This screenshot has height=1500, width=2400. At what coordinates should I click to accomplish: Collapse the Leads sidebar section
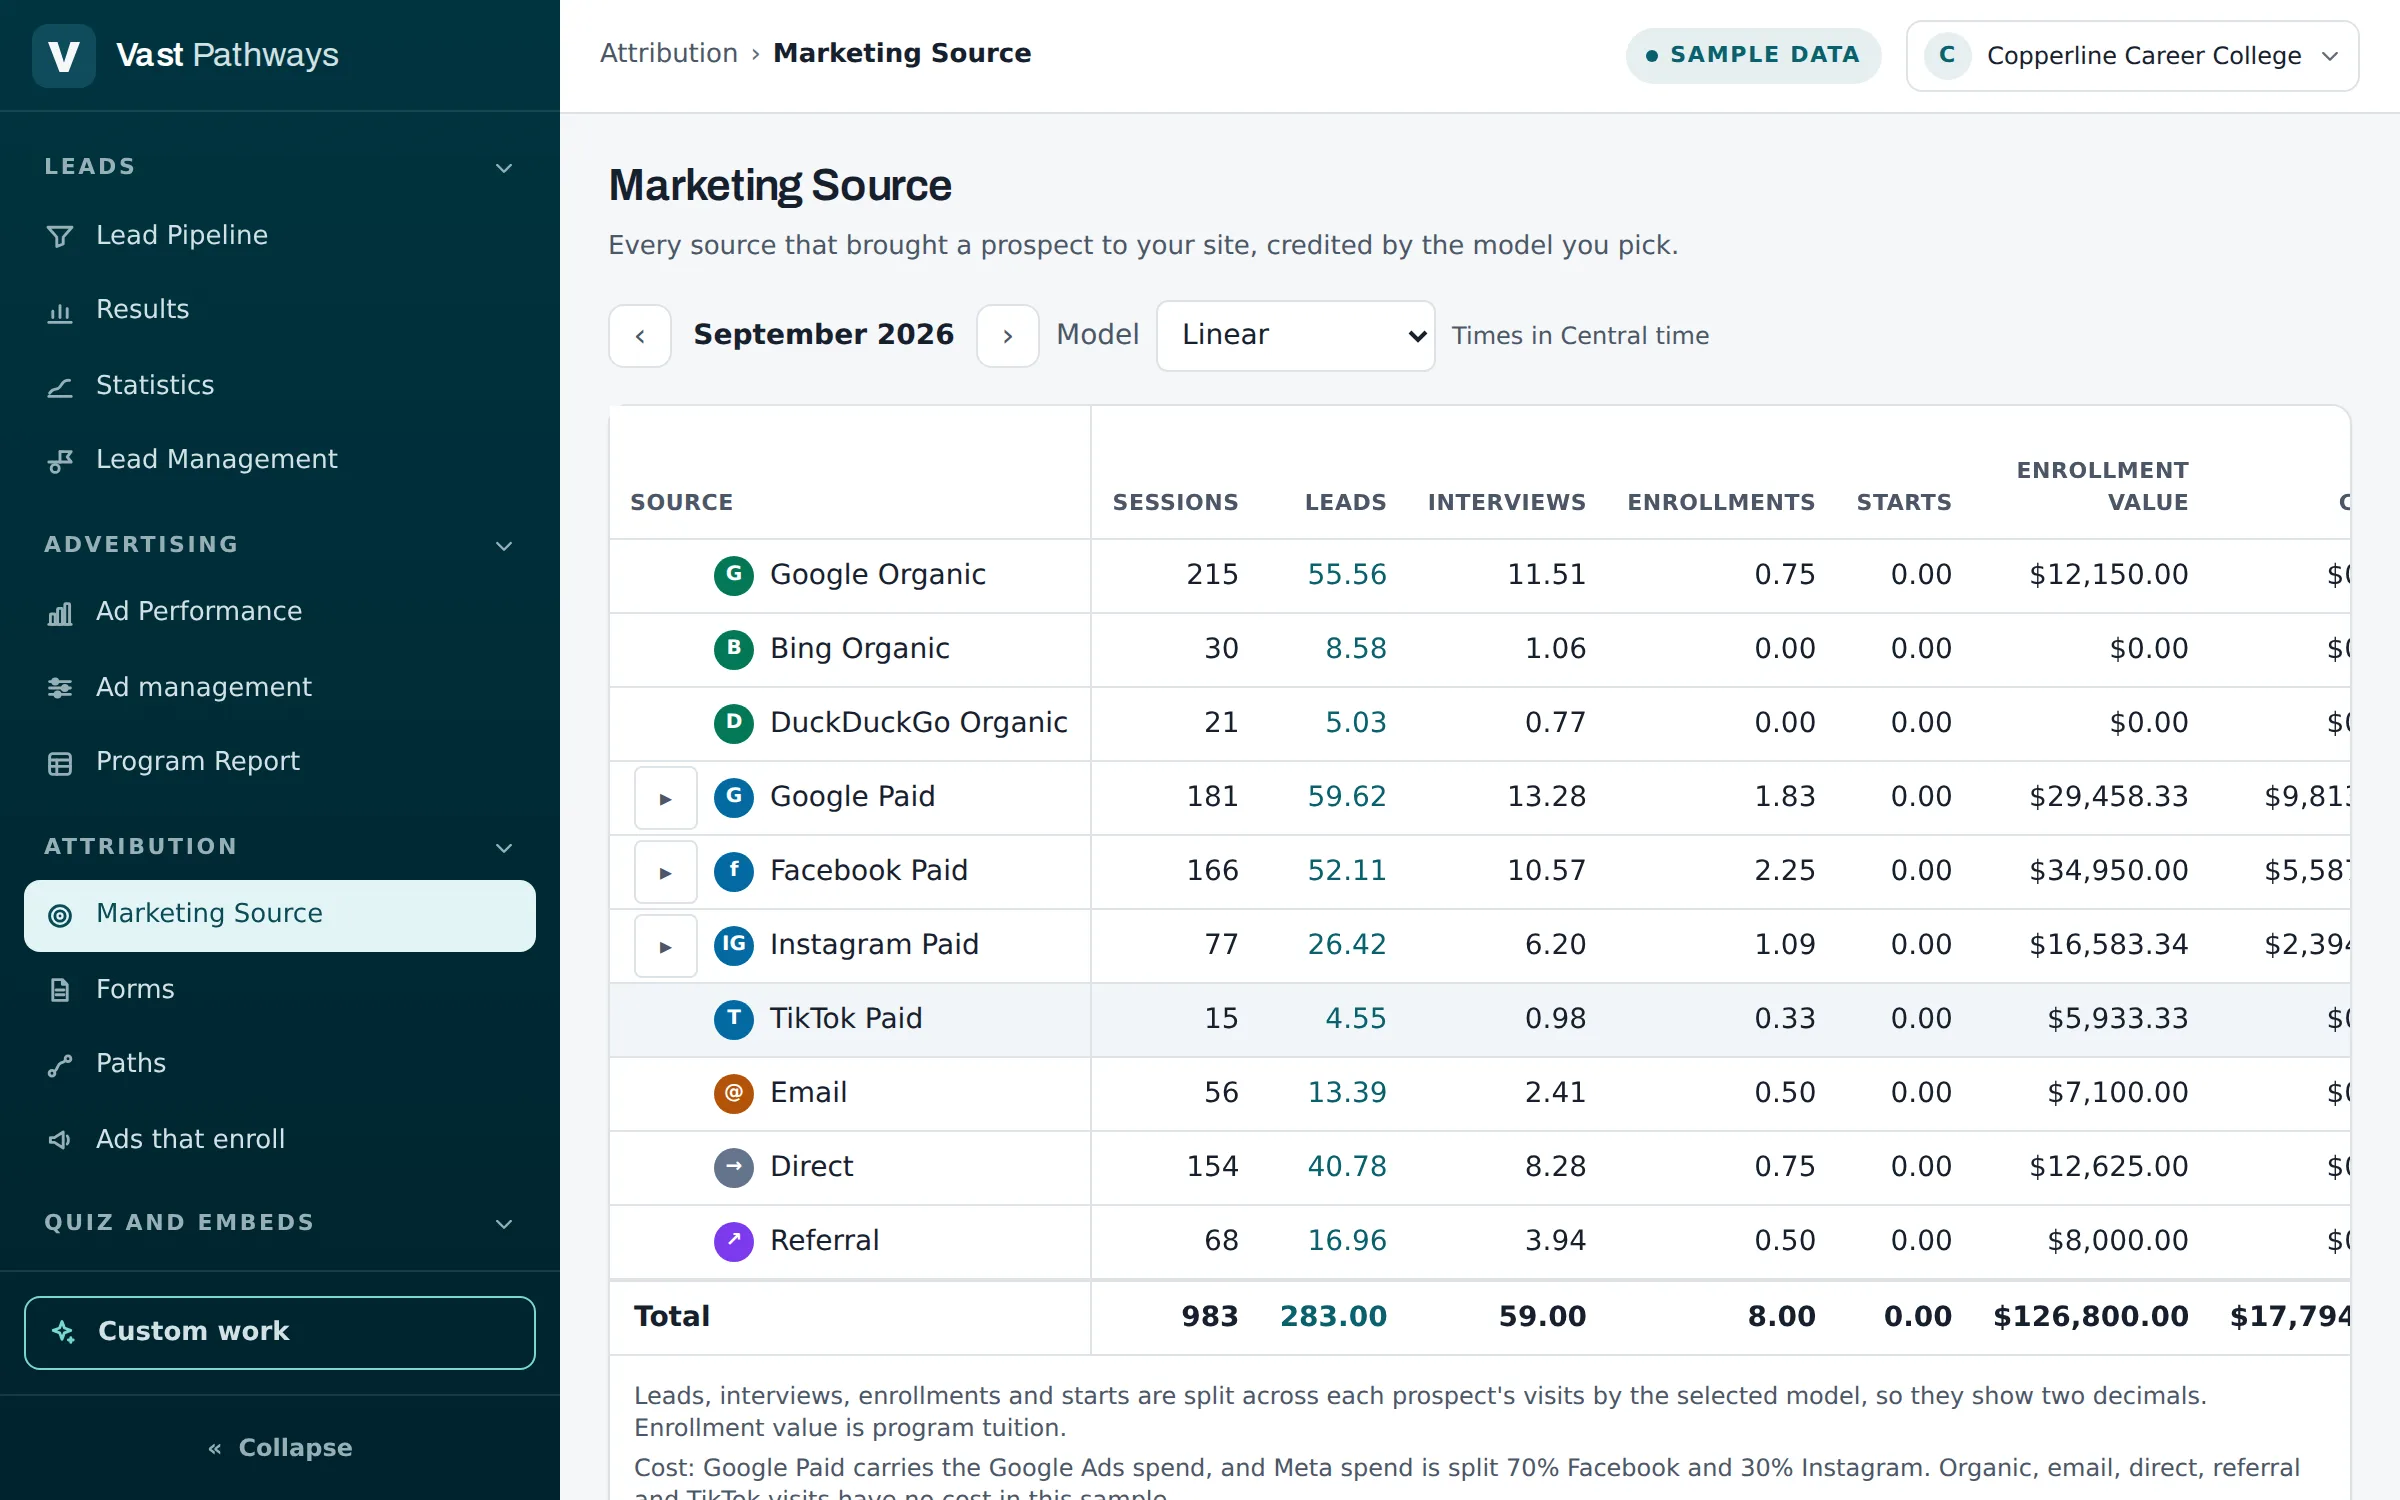point(280,167)
